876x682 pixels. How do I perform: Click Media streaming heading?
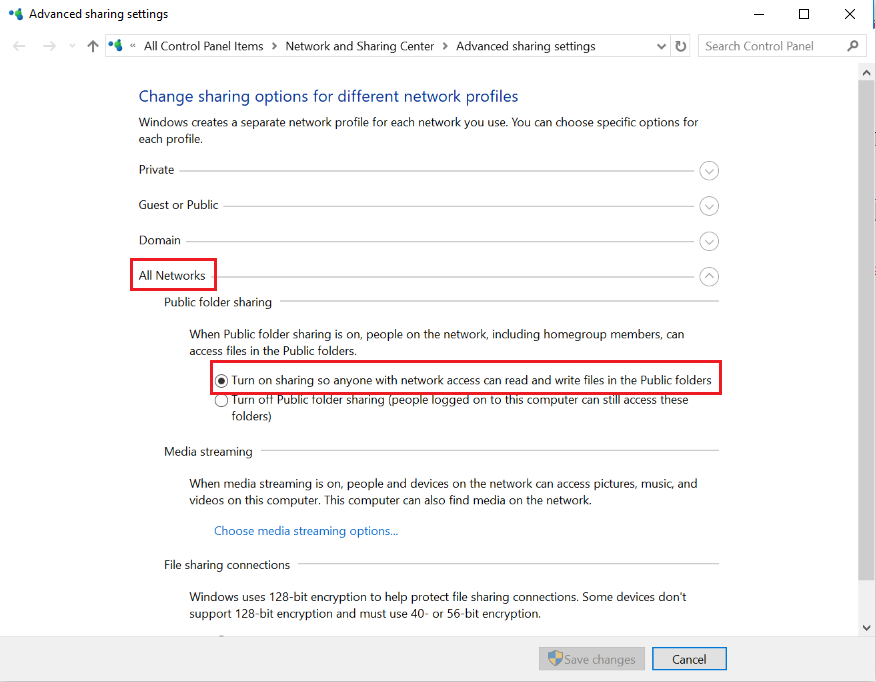208,451
